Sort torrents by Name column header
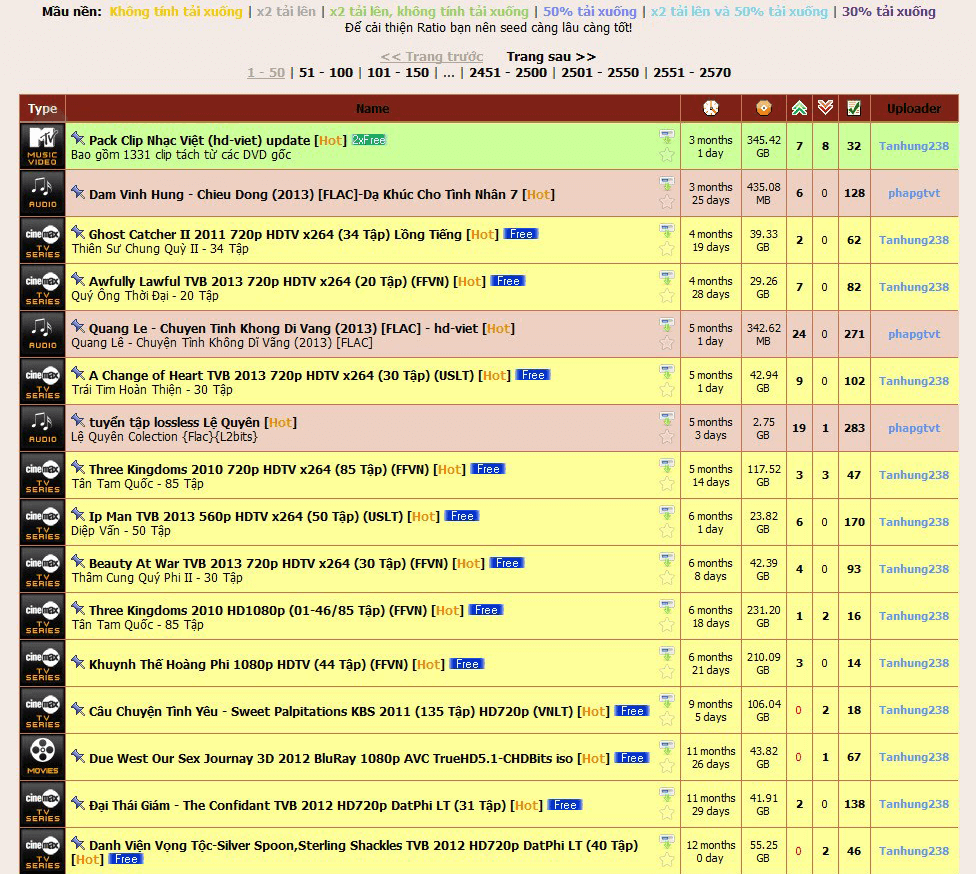Image resolution: width=976 pixels, height=874 pixels. pos(372,108)
